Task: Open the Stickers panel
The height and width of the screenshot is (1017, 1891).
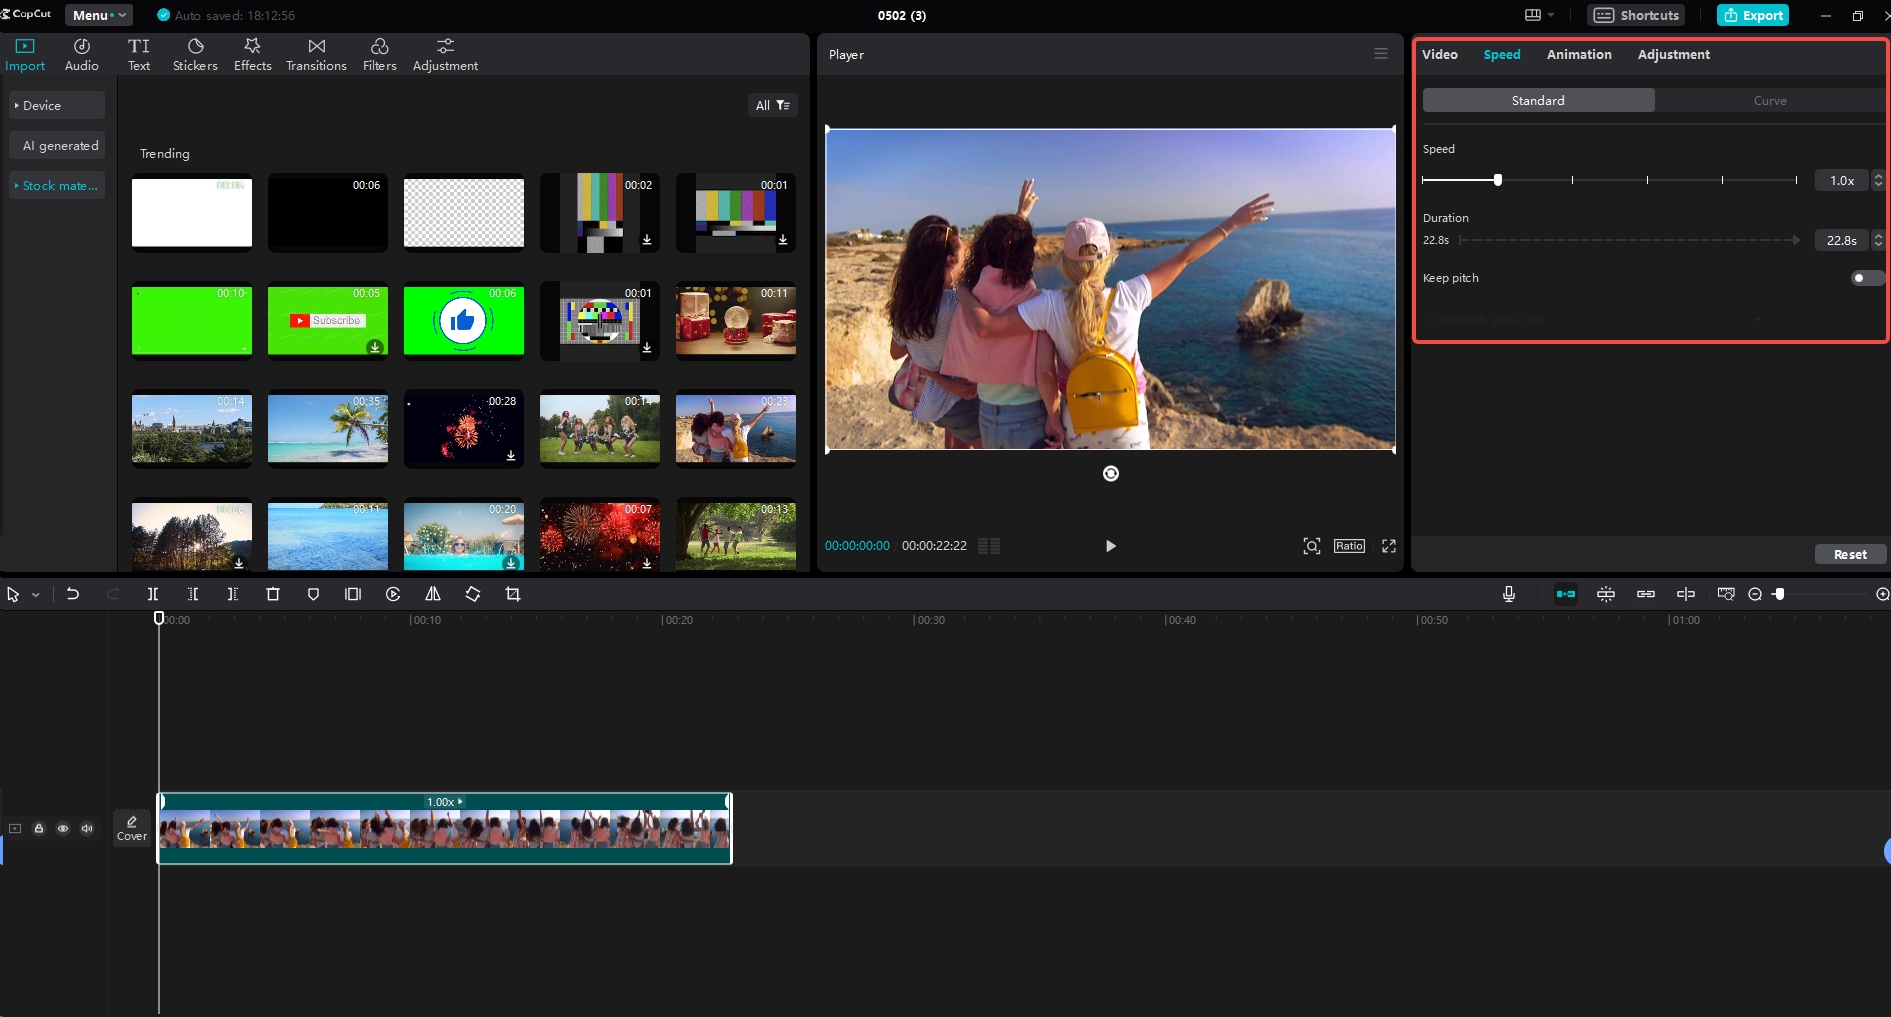Action: tap(195, 55)
